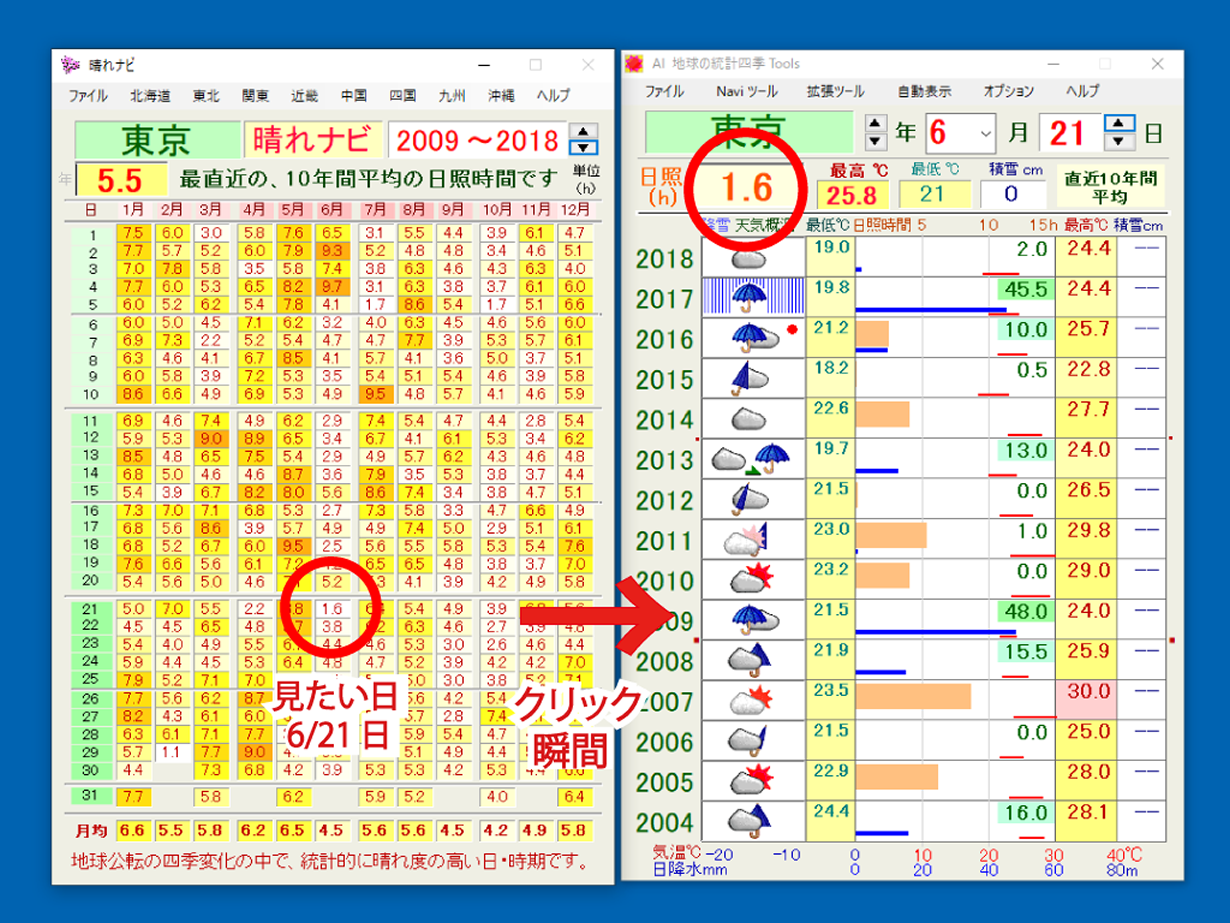
Task: Click the yellow 晴れナビ label button
Action: tap(315, 141)
